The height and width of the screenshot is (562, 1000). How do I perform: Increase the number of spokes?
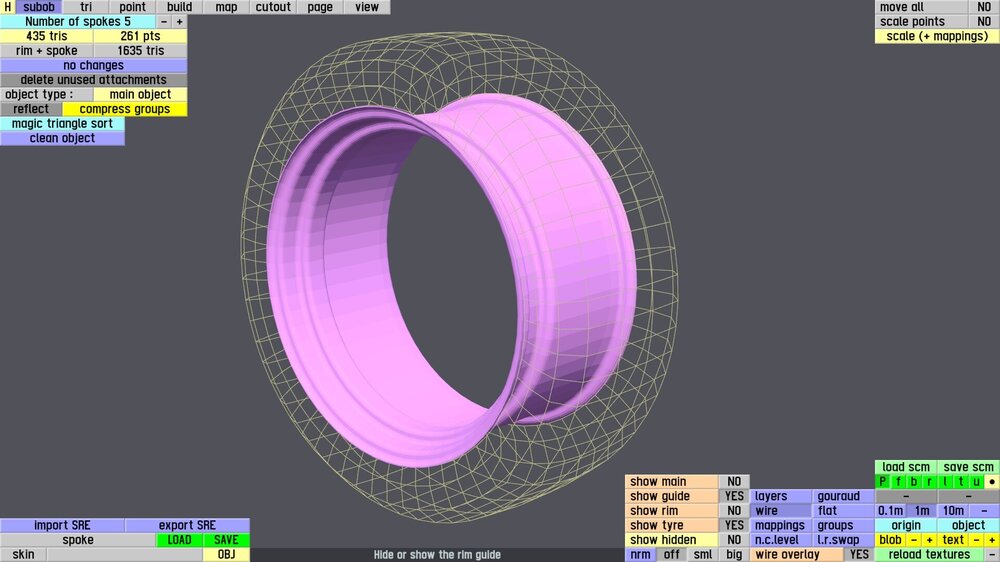click(179, 22)
